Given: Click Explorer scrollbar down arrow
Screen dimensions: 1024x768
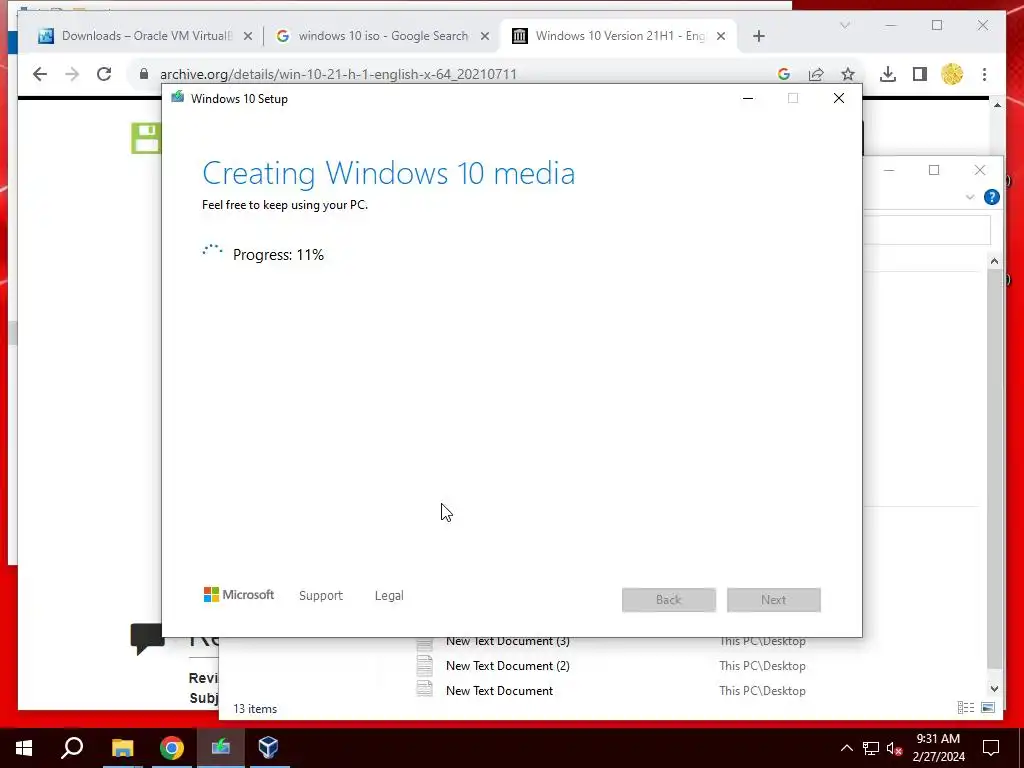Looking at the screenshot, I should 994,688.
